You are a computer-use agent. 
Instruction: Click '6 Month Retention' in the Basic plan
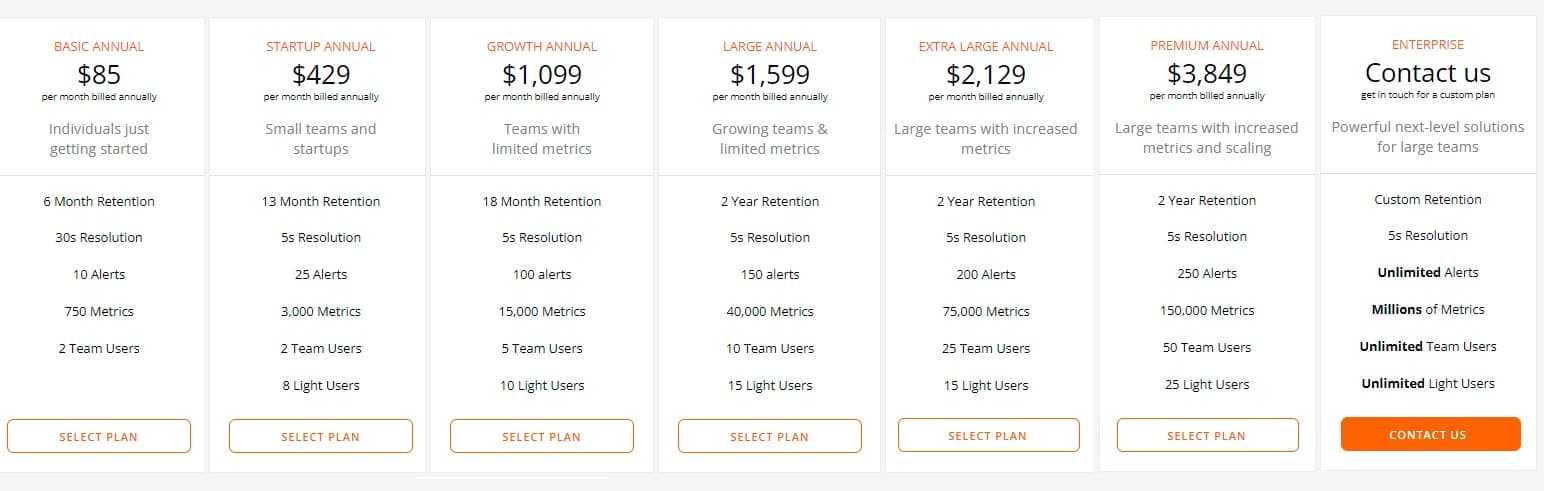coord(99,201)
